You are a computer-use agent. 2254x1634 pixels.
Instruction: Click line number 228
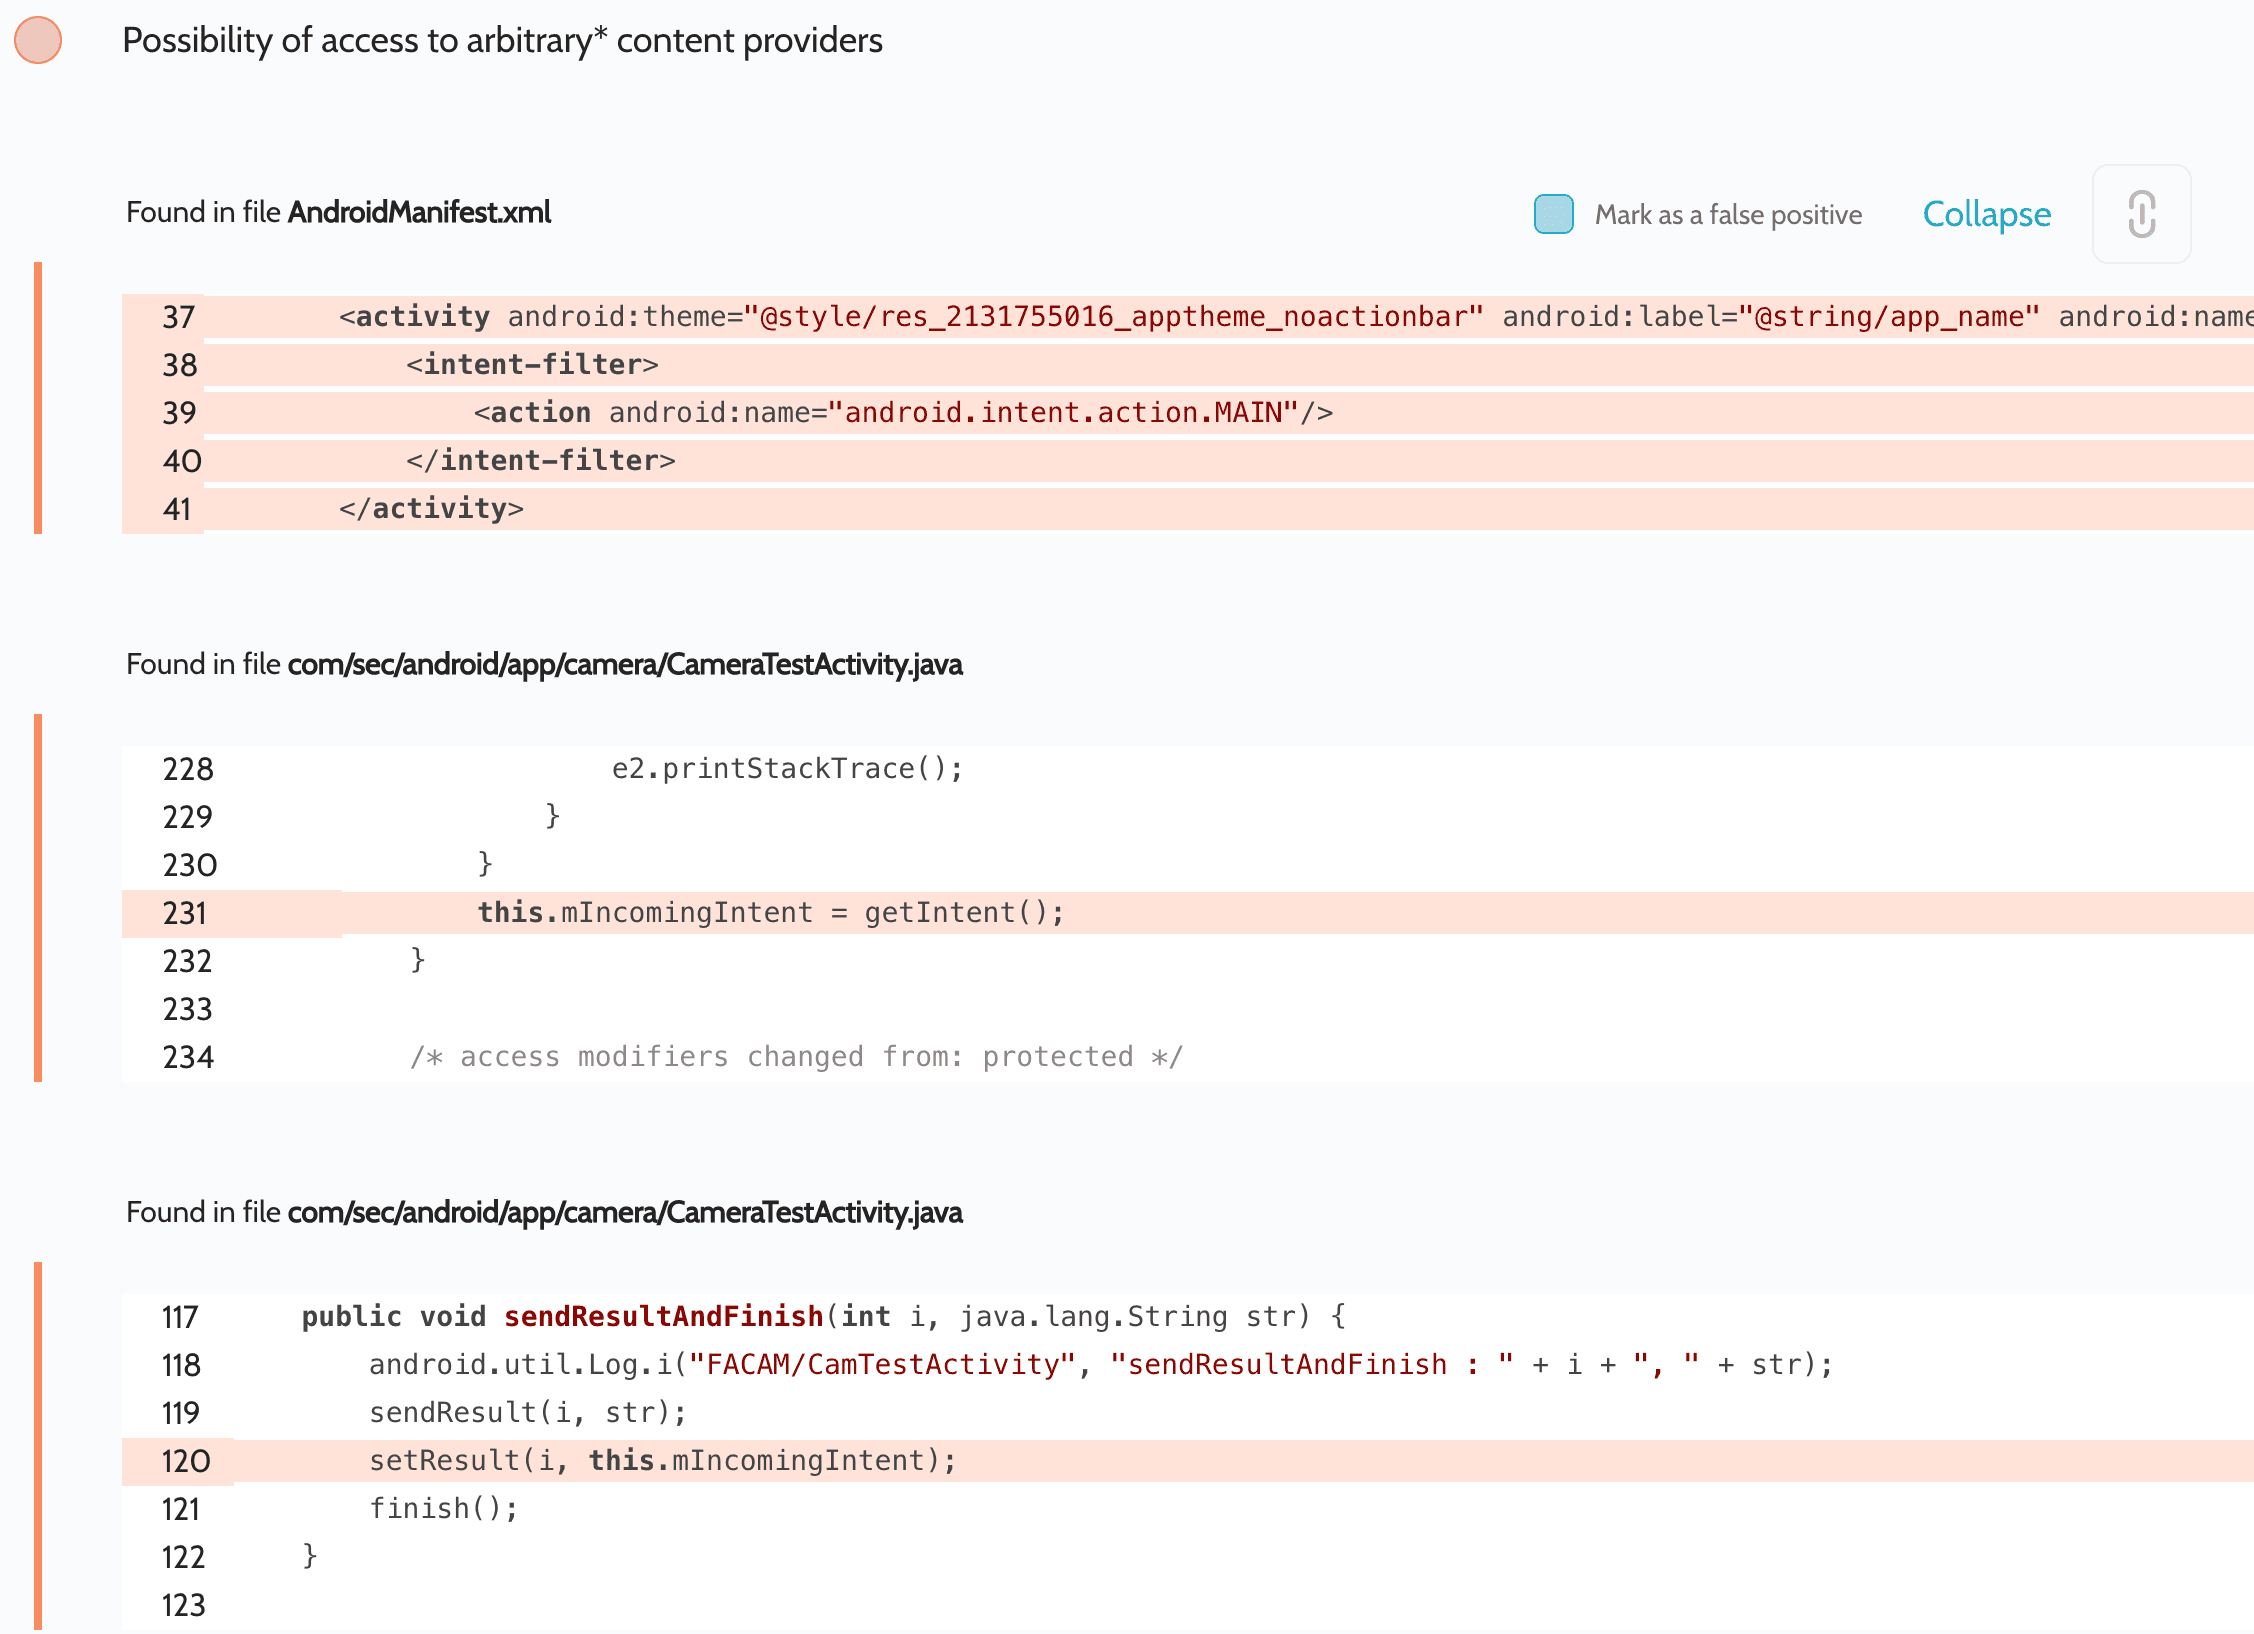[x=188, y=769]
